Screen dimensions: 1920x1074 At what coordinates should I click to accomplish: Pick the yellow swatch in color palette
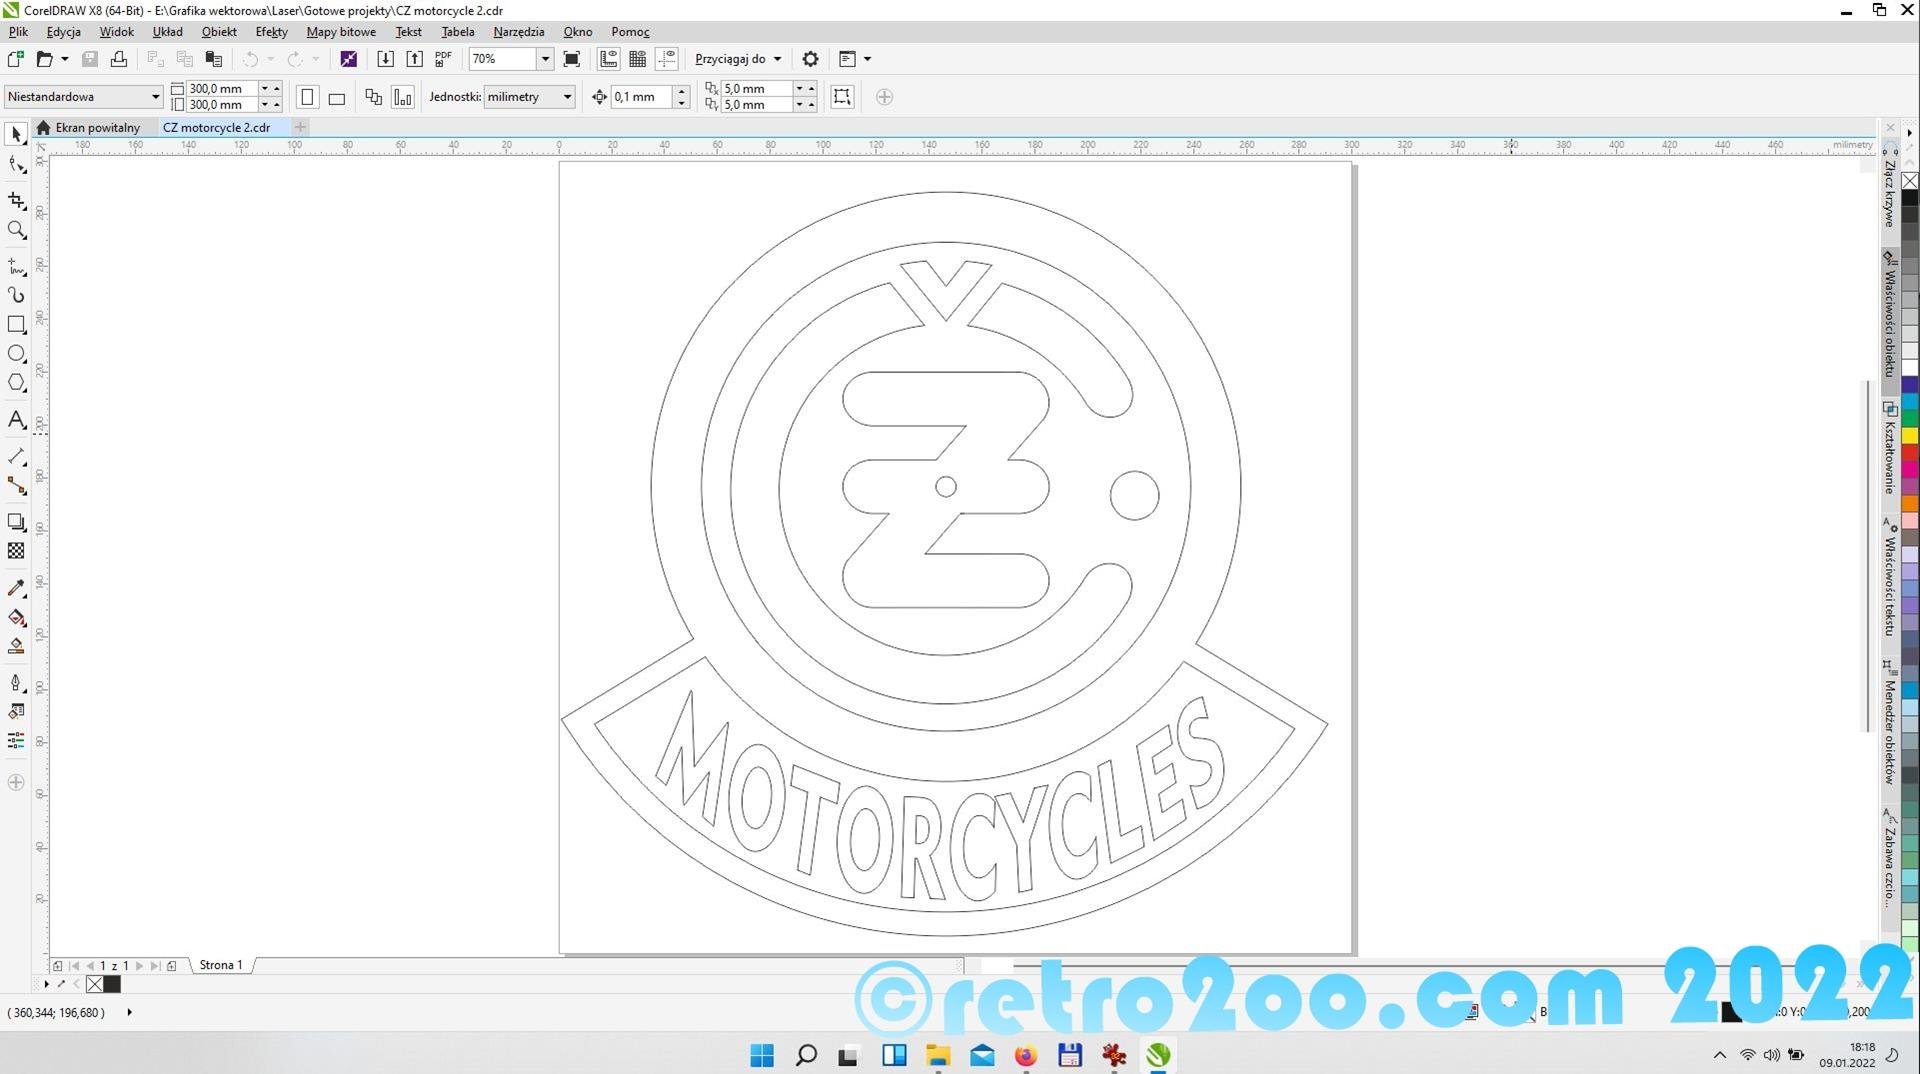coord(1909,435)
